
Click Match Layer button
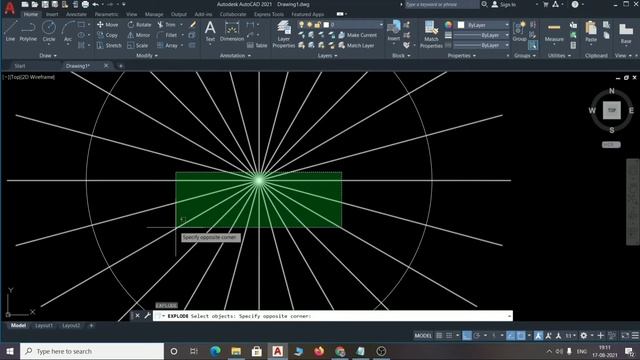[356, 45]
